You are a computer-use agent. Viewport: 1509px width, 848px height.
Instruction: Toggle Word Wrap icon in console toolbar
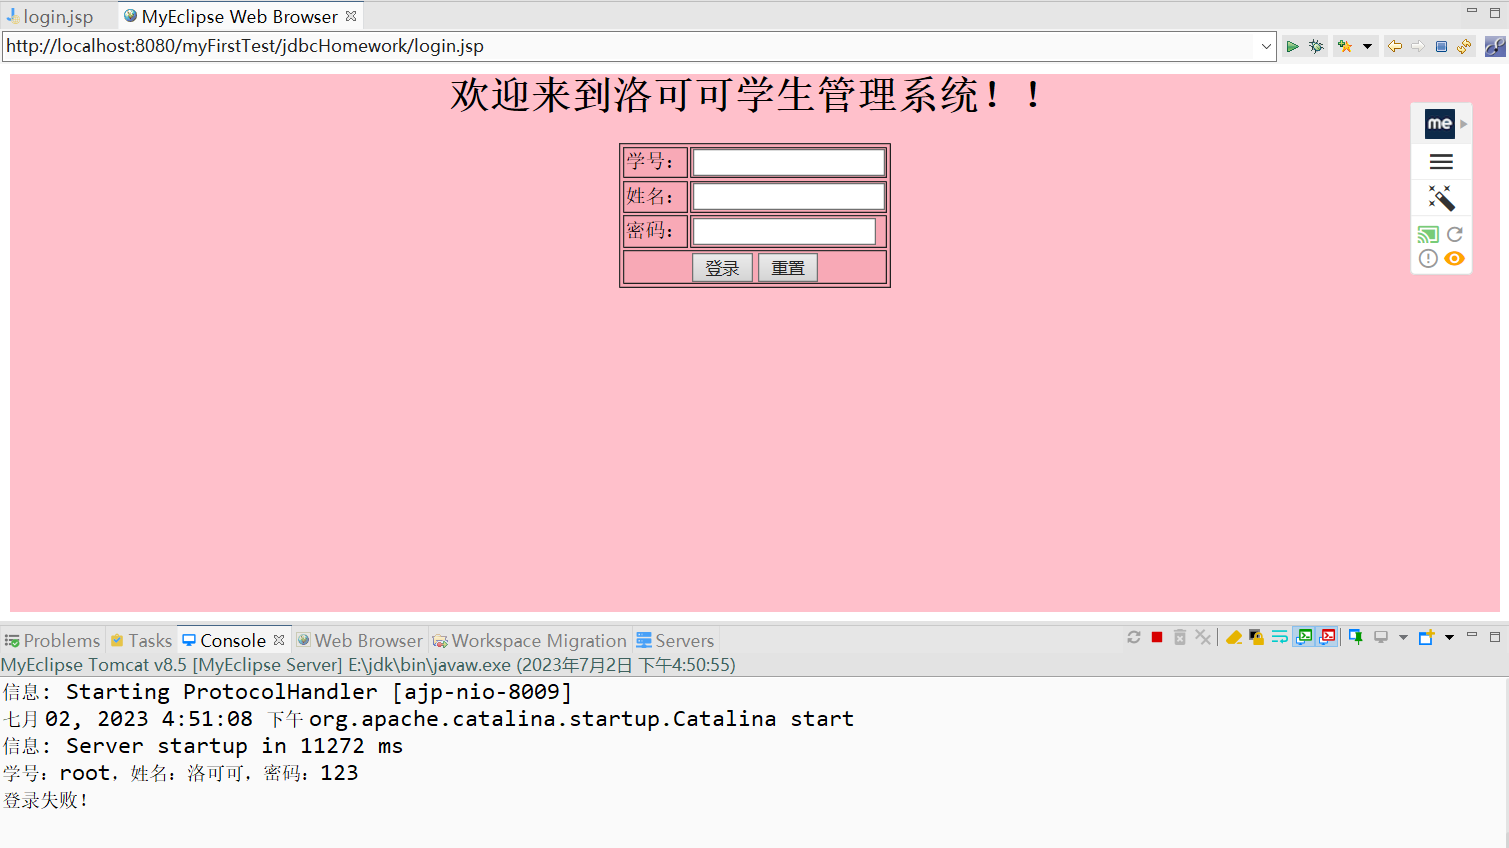pos(1280,637)
